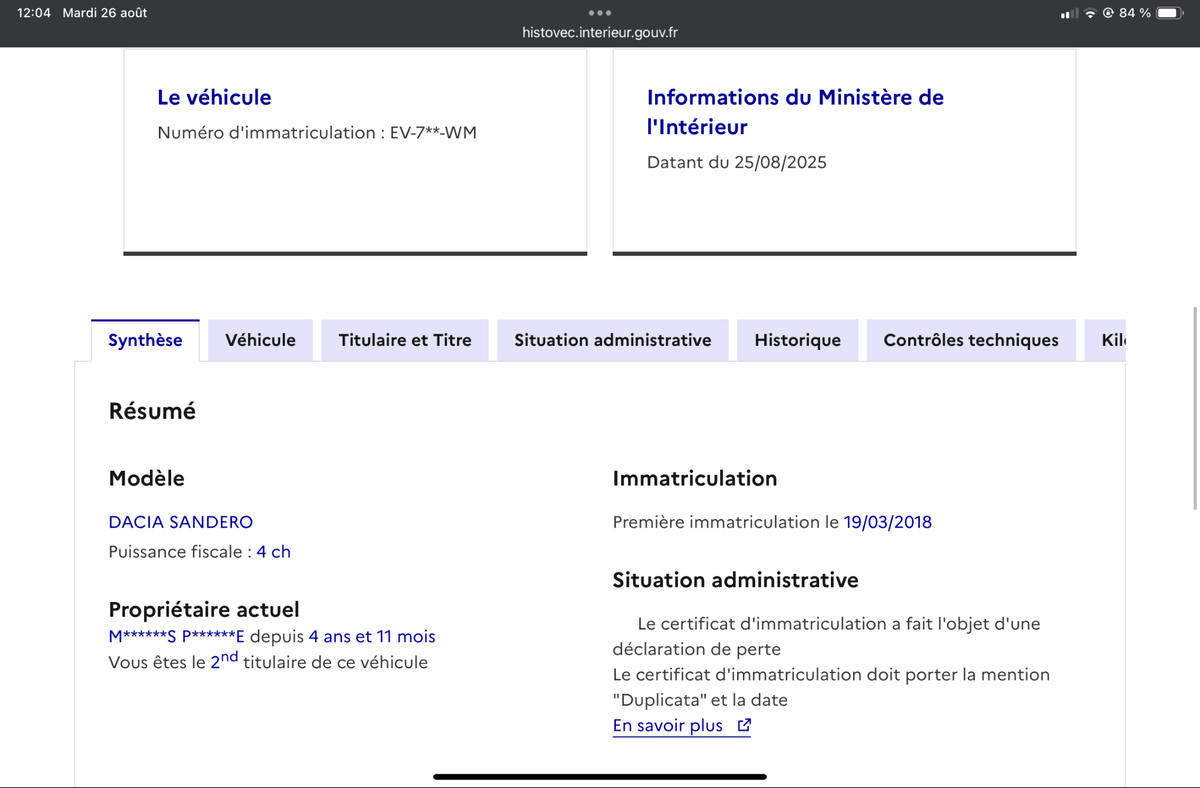
Task: Click the Le véhicule card heading
Action: 214,97
